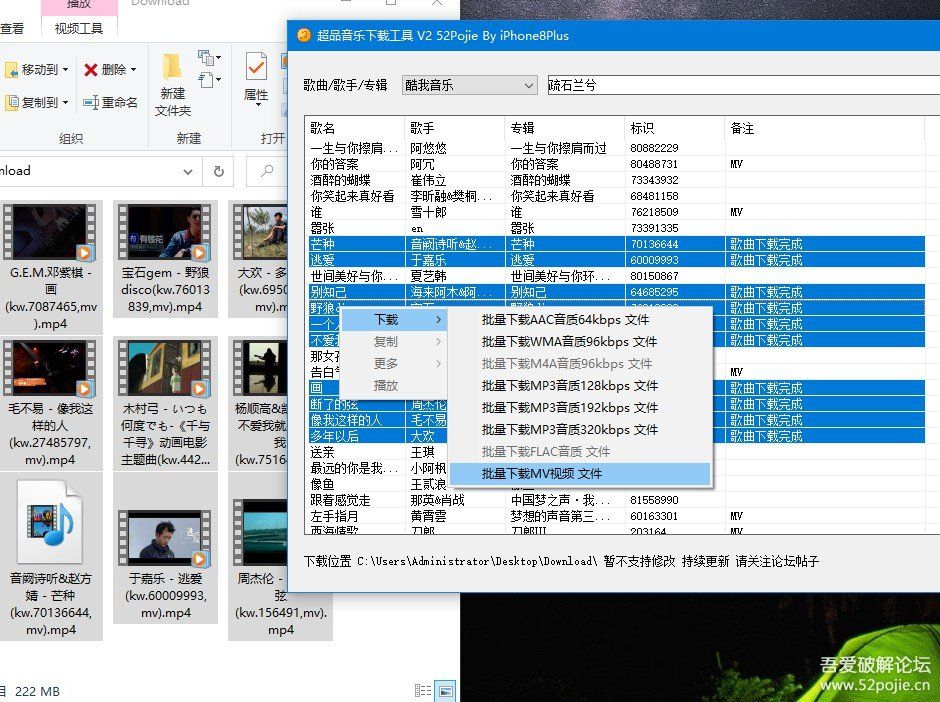940x702 pixels.
Task: Click the music tool orange app icon in title bar
Action: (304, 35)
